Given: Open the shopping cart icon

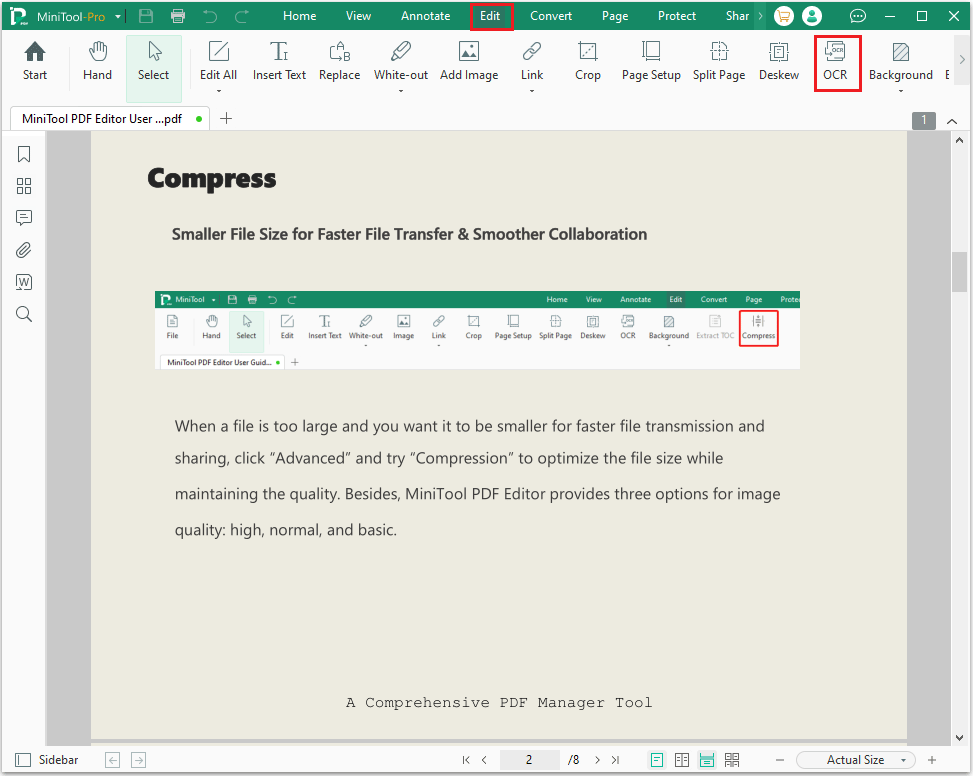Looking at the screenshot, I should point(784,16).
